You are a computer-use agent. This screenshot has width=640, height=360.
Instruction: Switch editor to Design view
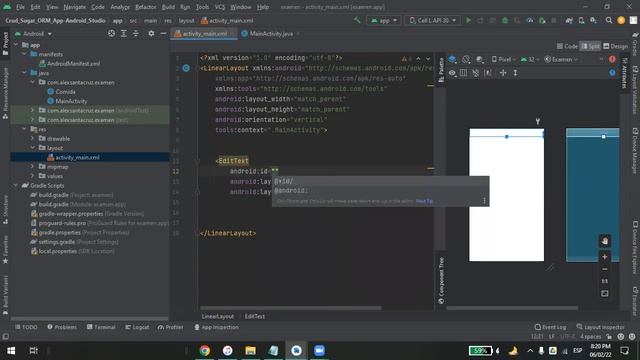pyautogui.click(x=616, y=46)
